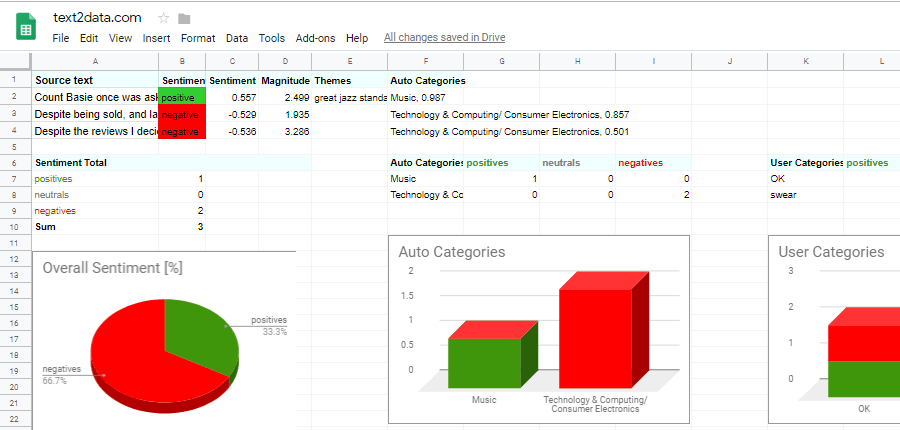This screenshot has height=430, width=900.
Task: Select row 5 header
Action: (x=15, y=146)
